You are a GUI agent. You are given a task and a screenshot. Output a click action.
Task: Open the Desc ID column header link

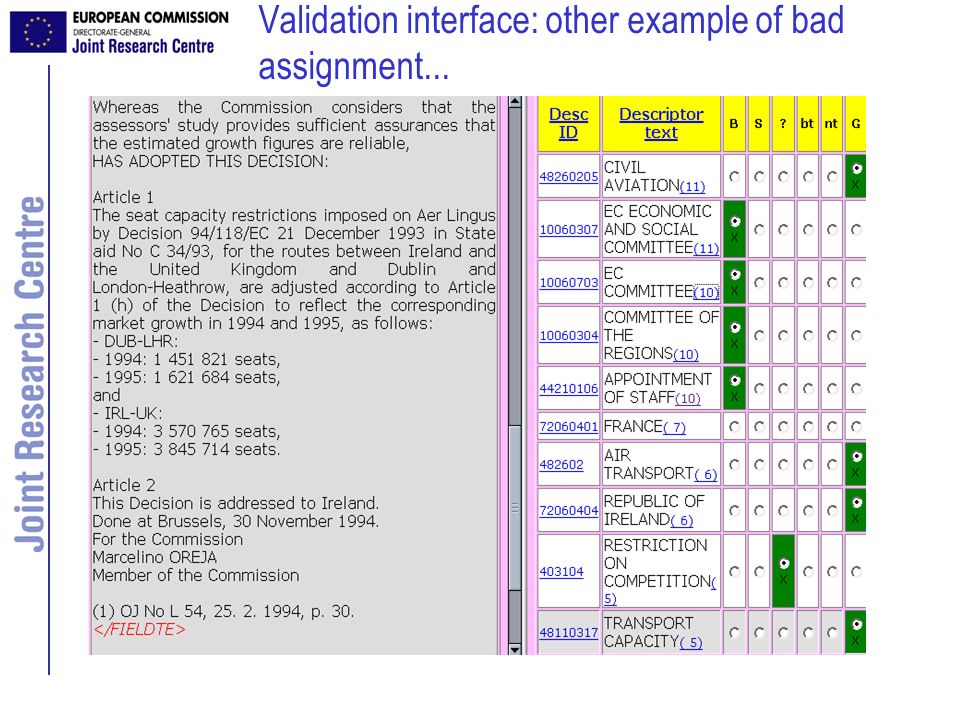tap(568, 123)
